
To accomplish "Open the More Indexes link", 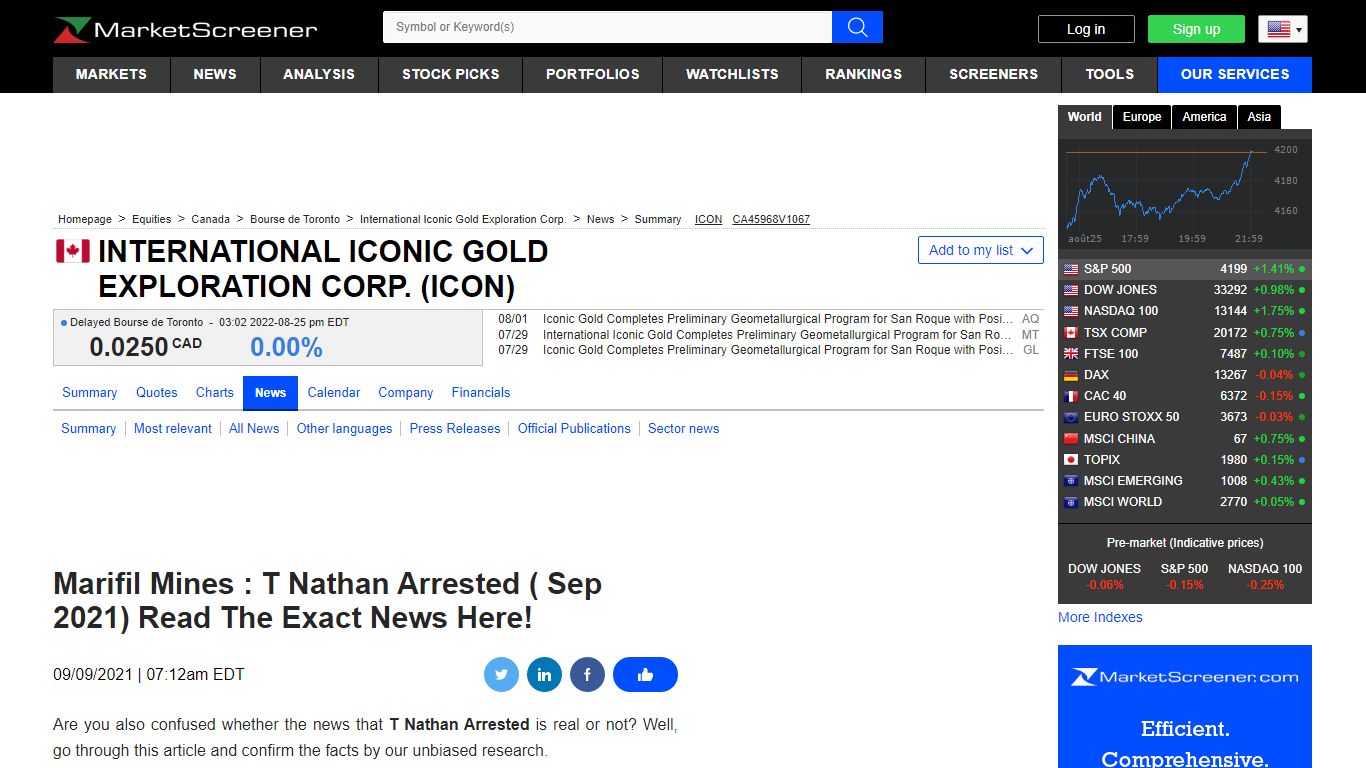I will pos(1100,617).
